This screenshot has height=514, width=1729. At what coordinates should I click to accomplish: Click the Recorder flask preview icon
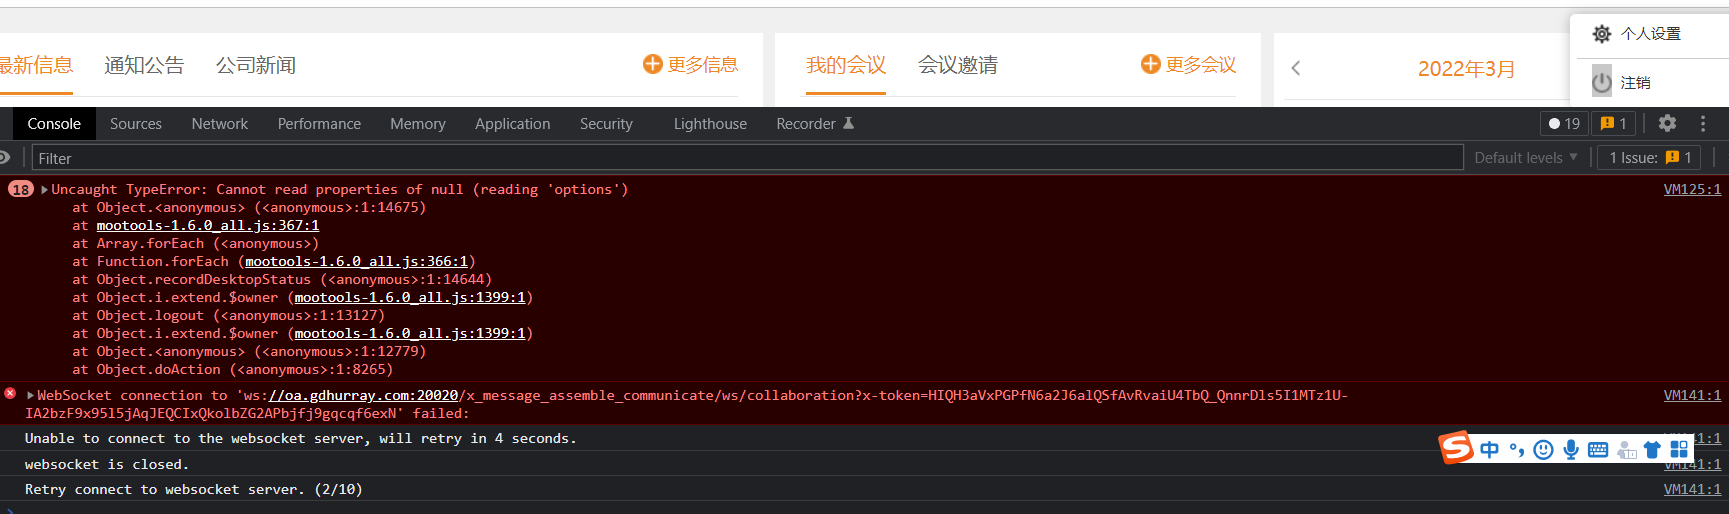tap(848, 123)
